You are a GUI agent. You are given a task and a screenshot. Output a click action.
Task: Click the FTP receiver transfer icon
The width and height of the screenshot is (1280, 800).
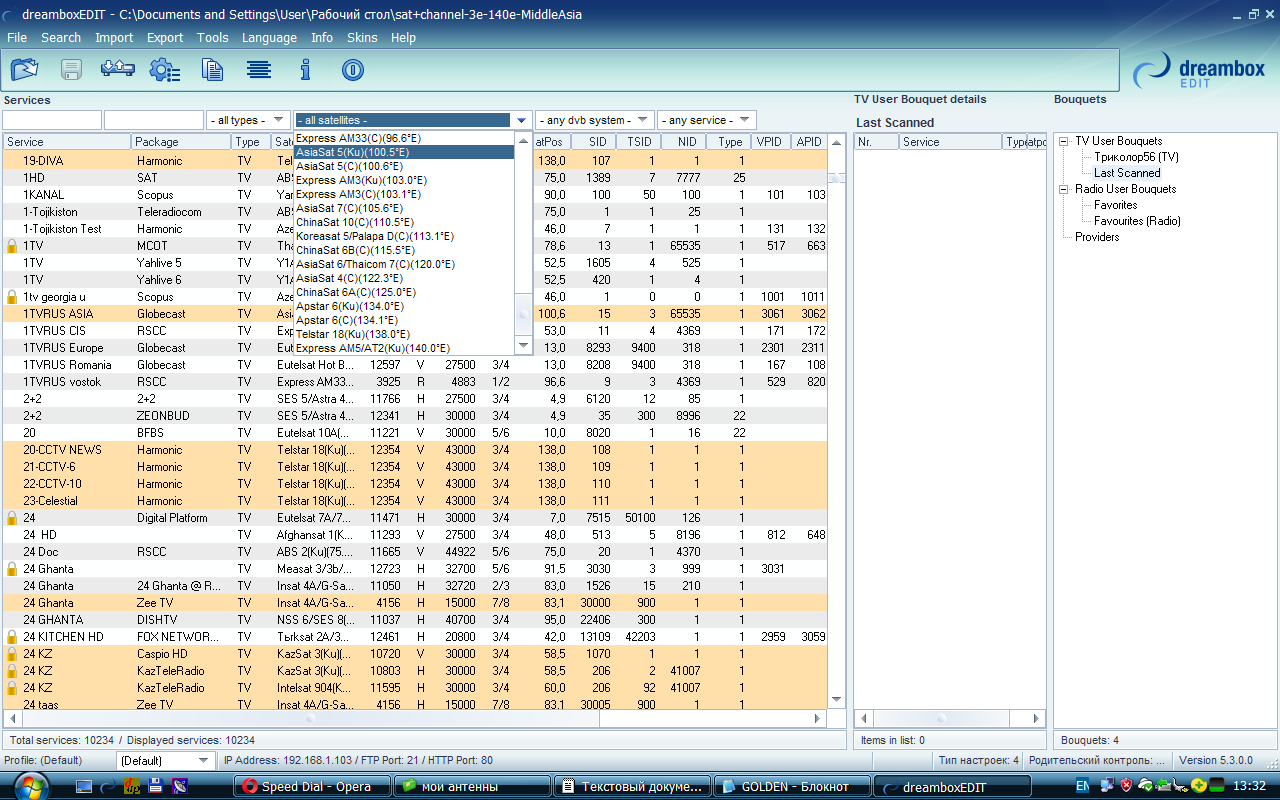tap(118, 69)
